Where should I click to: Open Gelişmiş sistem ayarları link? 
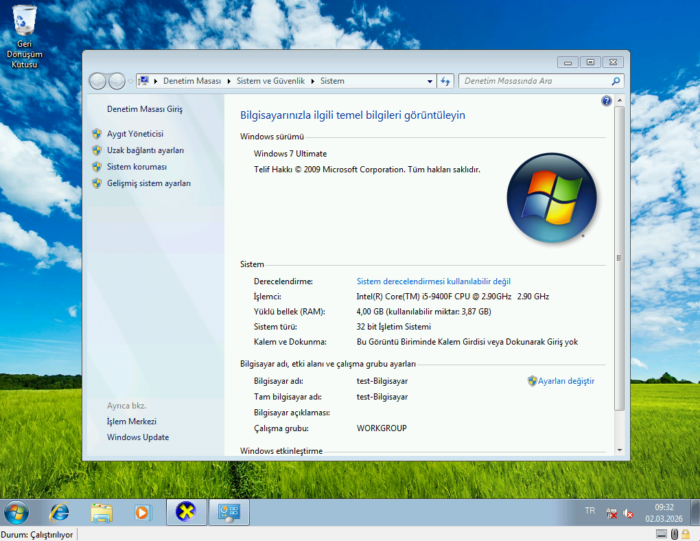[149, 183]
